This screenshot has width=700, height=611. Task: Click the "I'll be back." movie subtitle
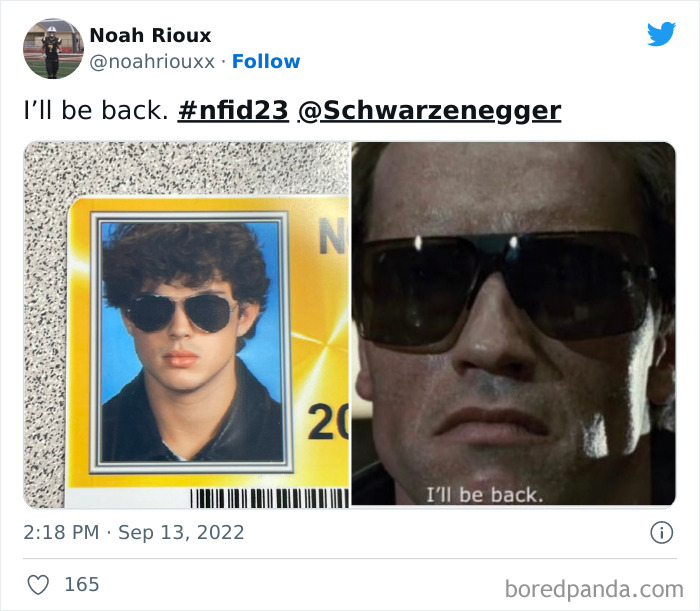(x=484, y=495)
